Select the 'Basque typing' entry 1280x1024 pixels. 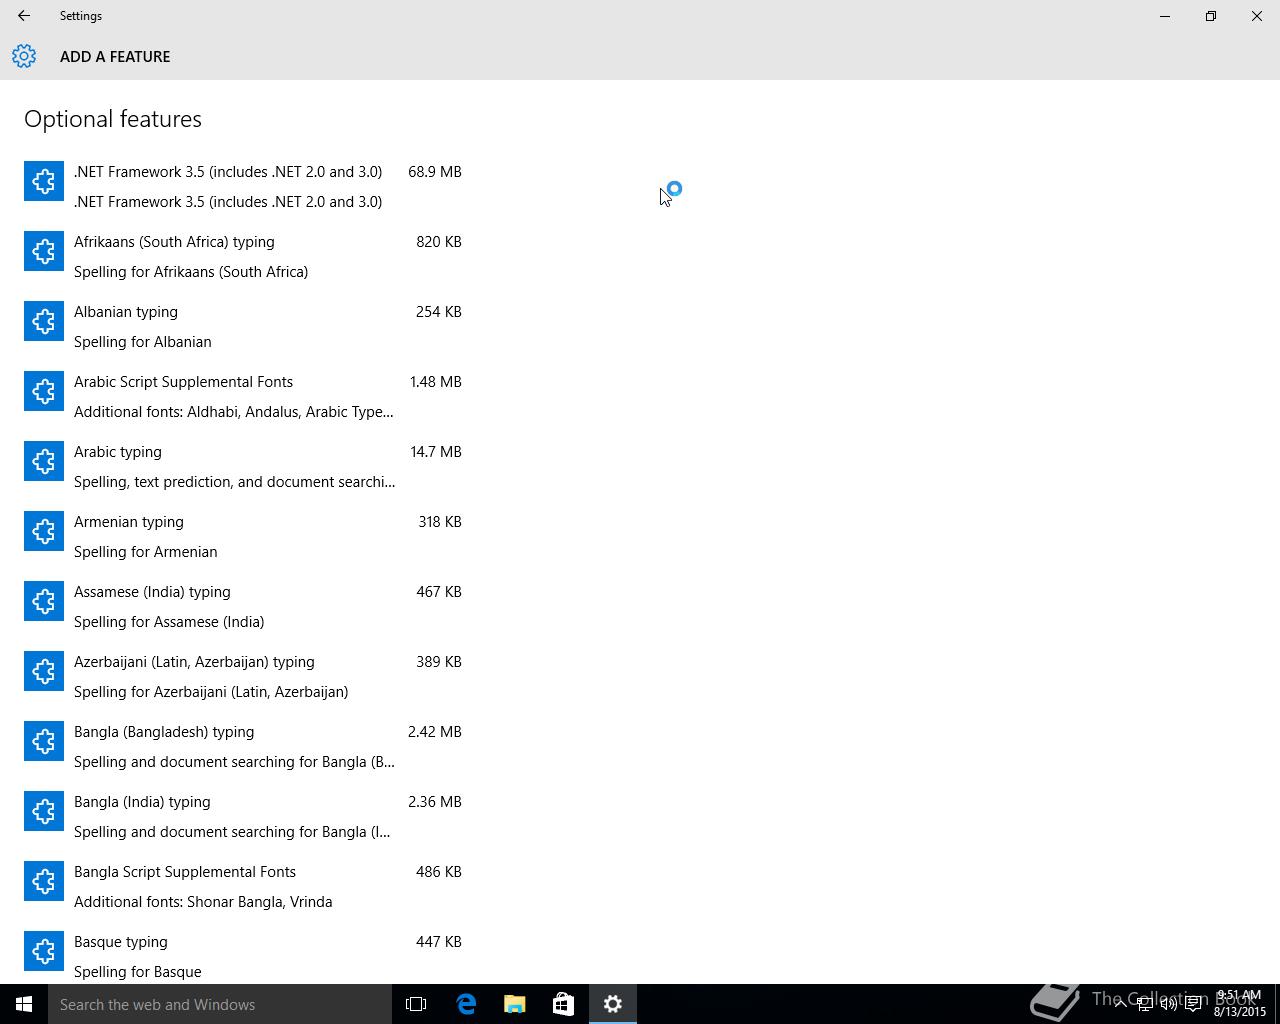click(121, 942)
